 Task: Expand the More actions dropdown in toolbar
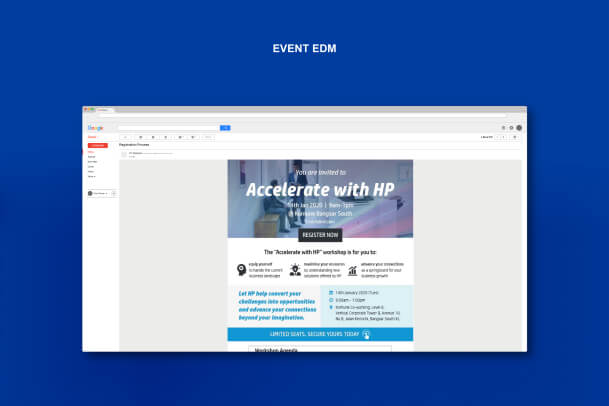tap(207, 136)
